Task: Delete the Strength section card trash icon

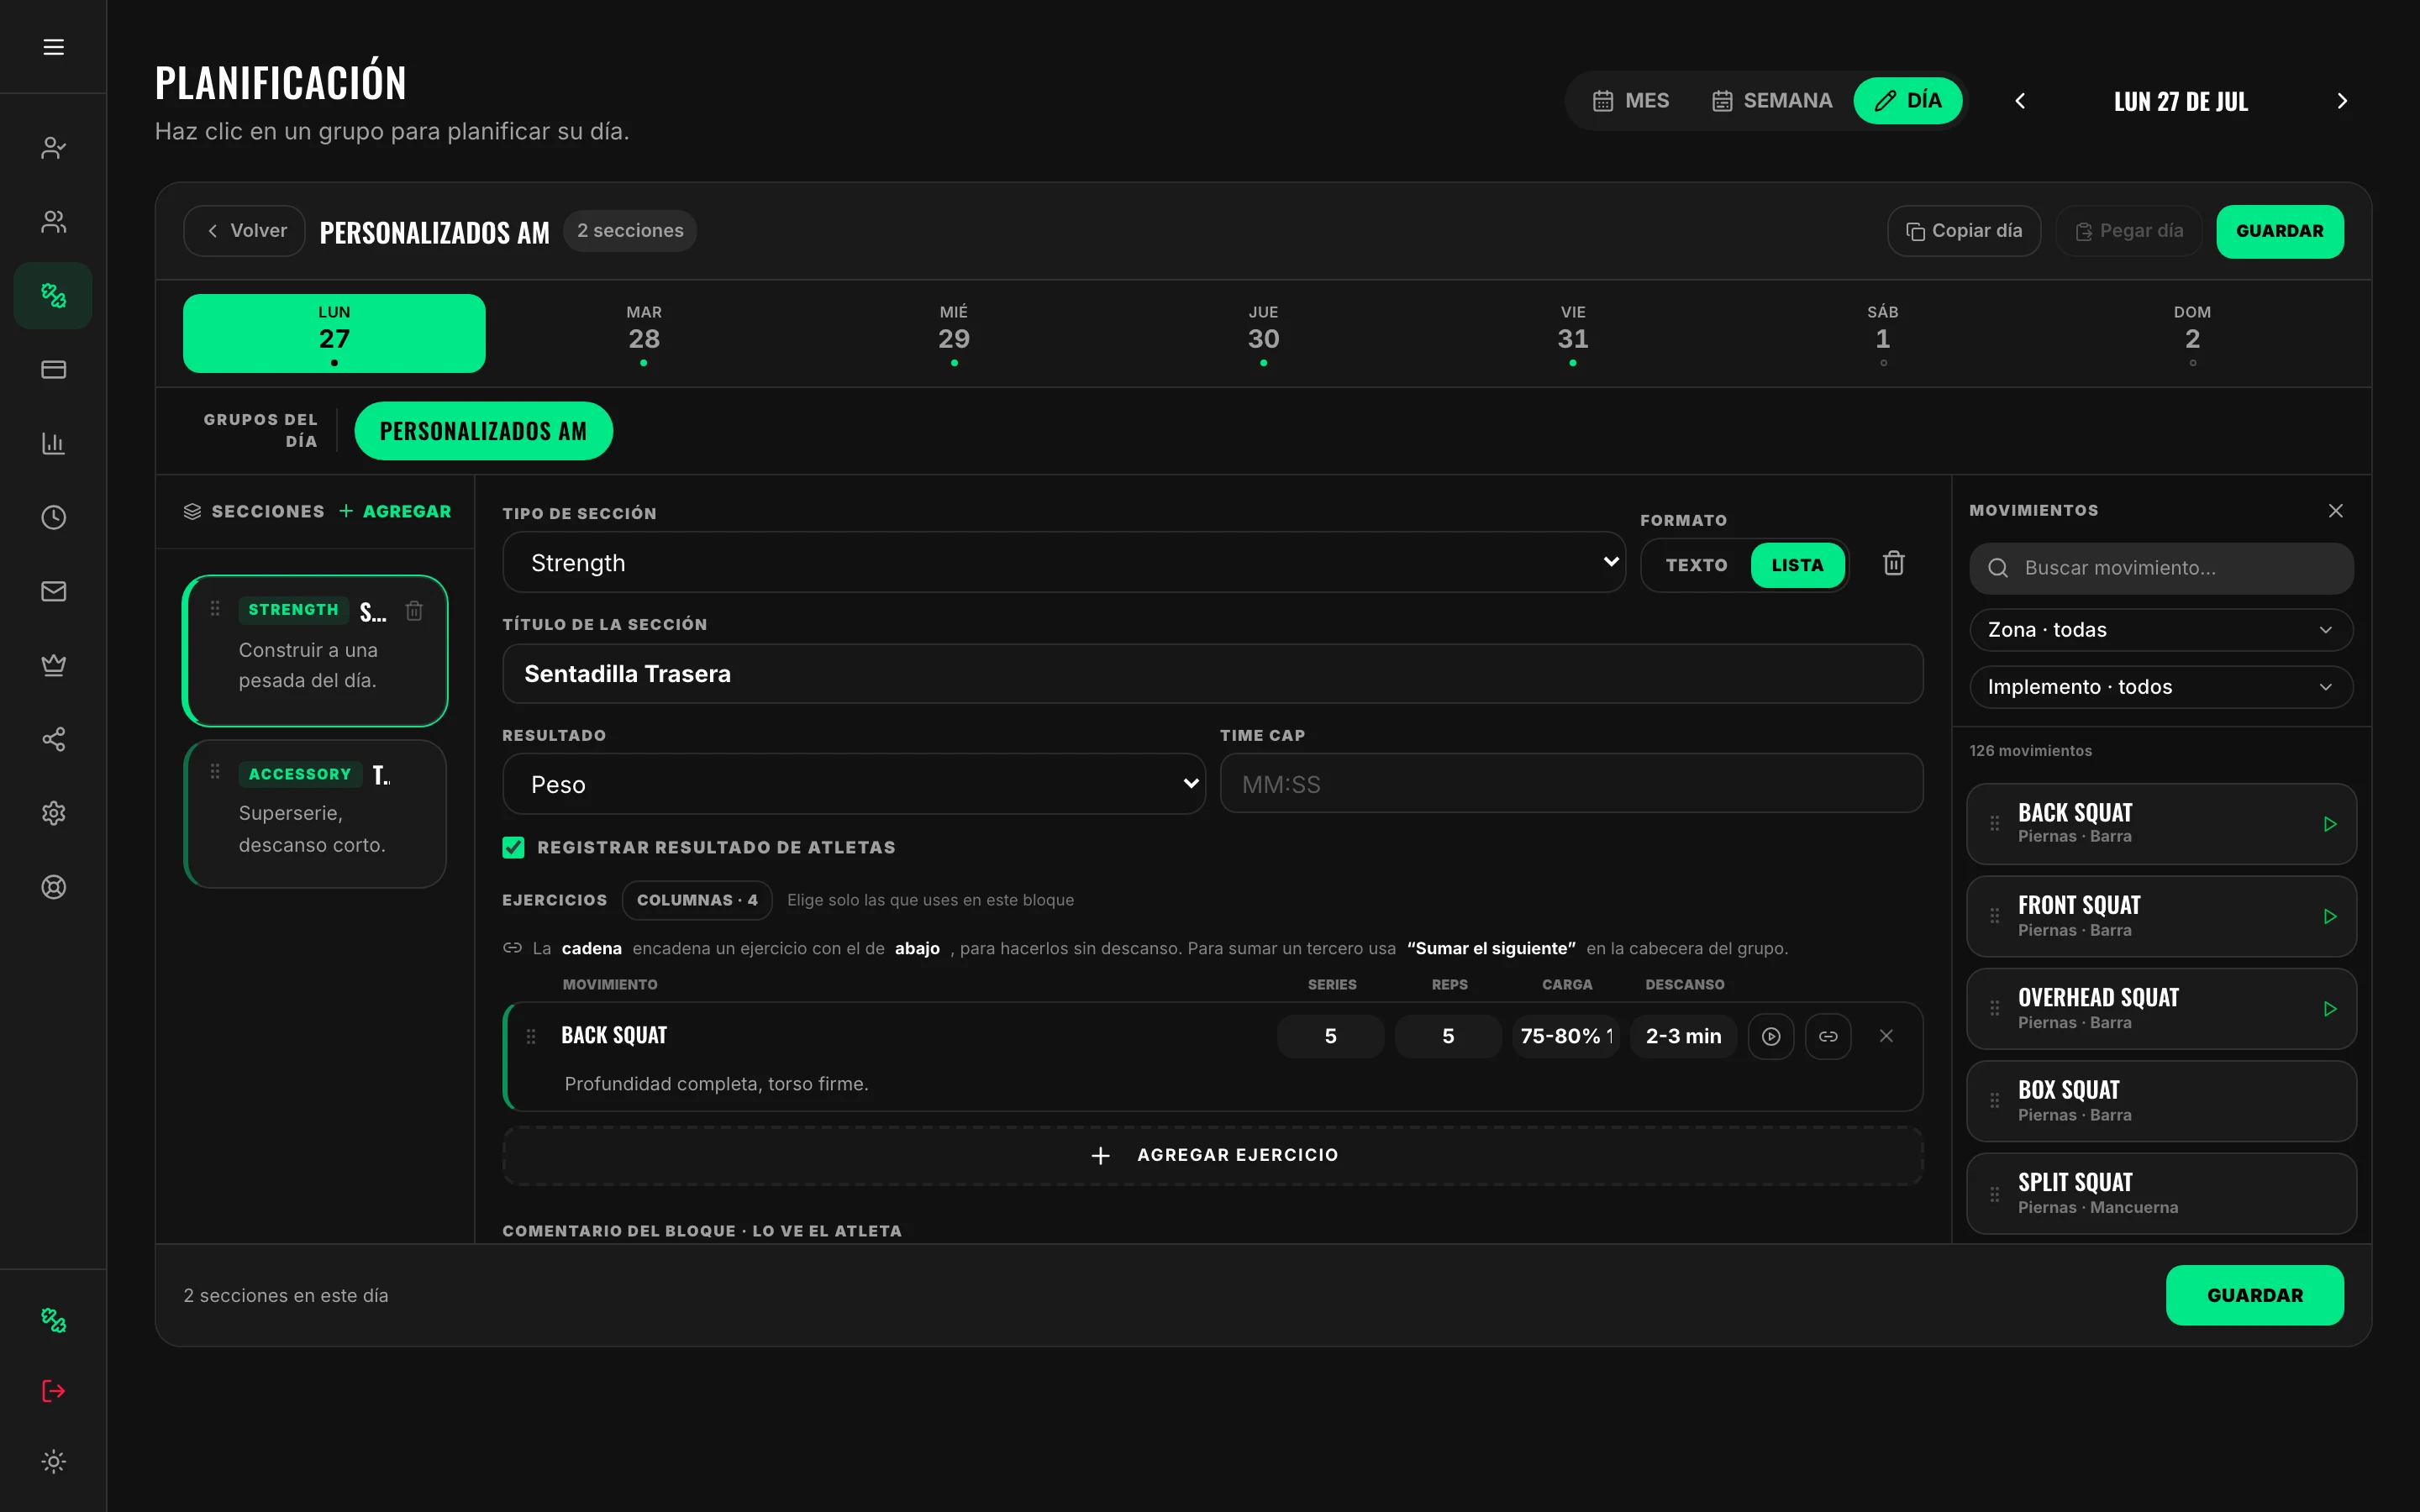Action: [x=414, y=610]
